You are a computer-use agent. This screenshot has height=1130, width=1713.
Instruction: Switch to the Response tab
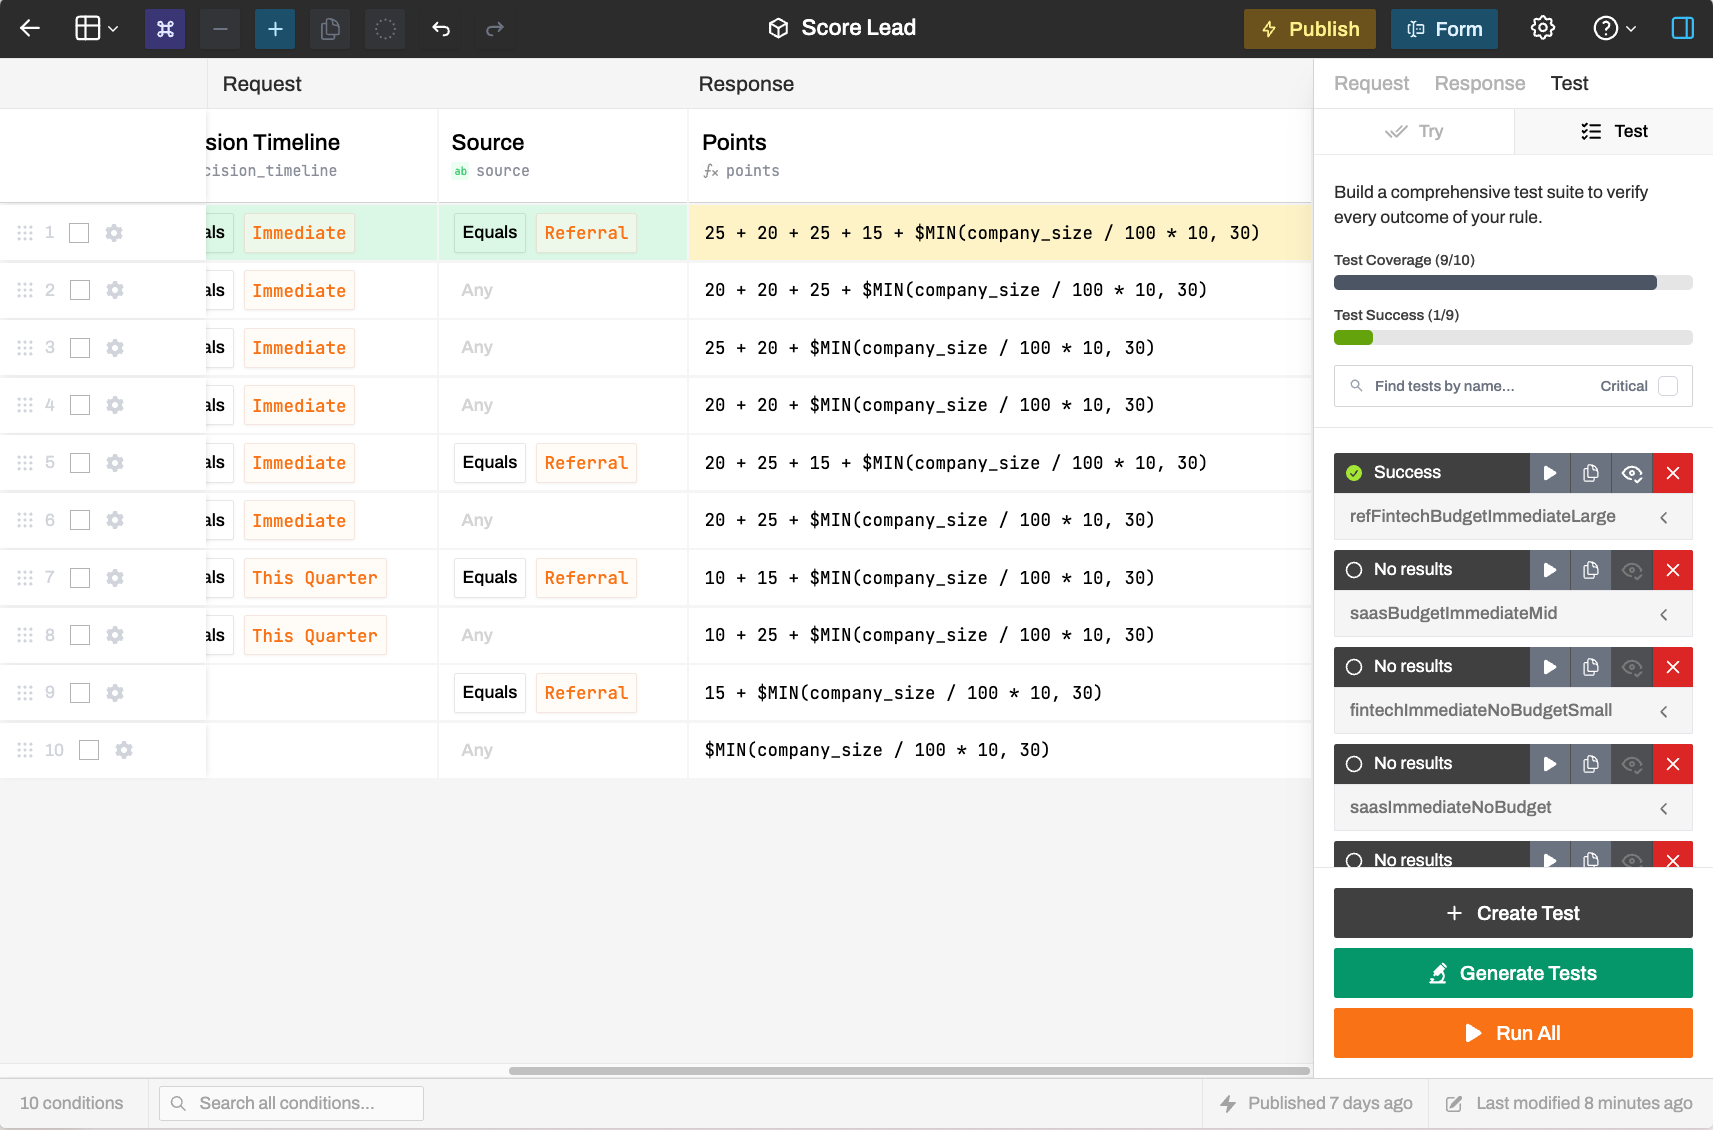click(1479, 83)
